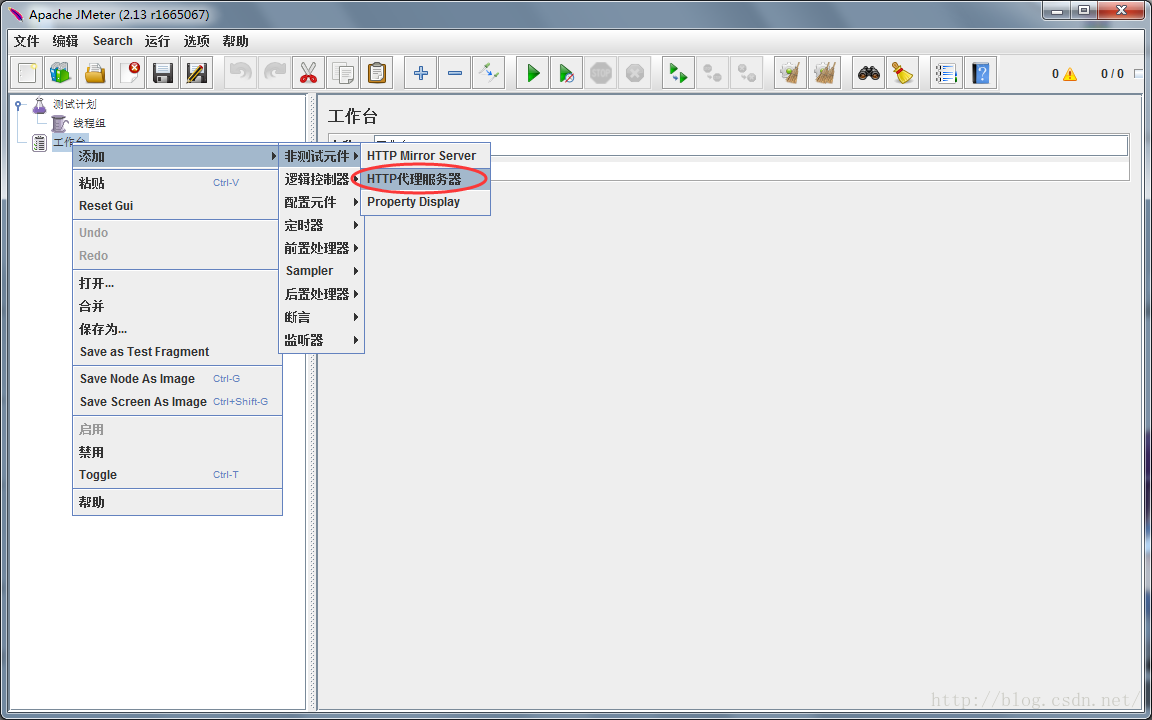
Task: Select 禁用 in the context menu
Action: [x=177, y=453]
